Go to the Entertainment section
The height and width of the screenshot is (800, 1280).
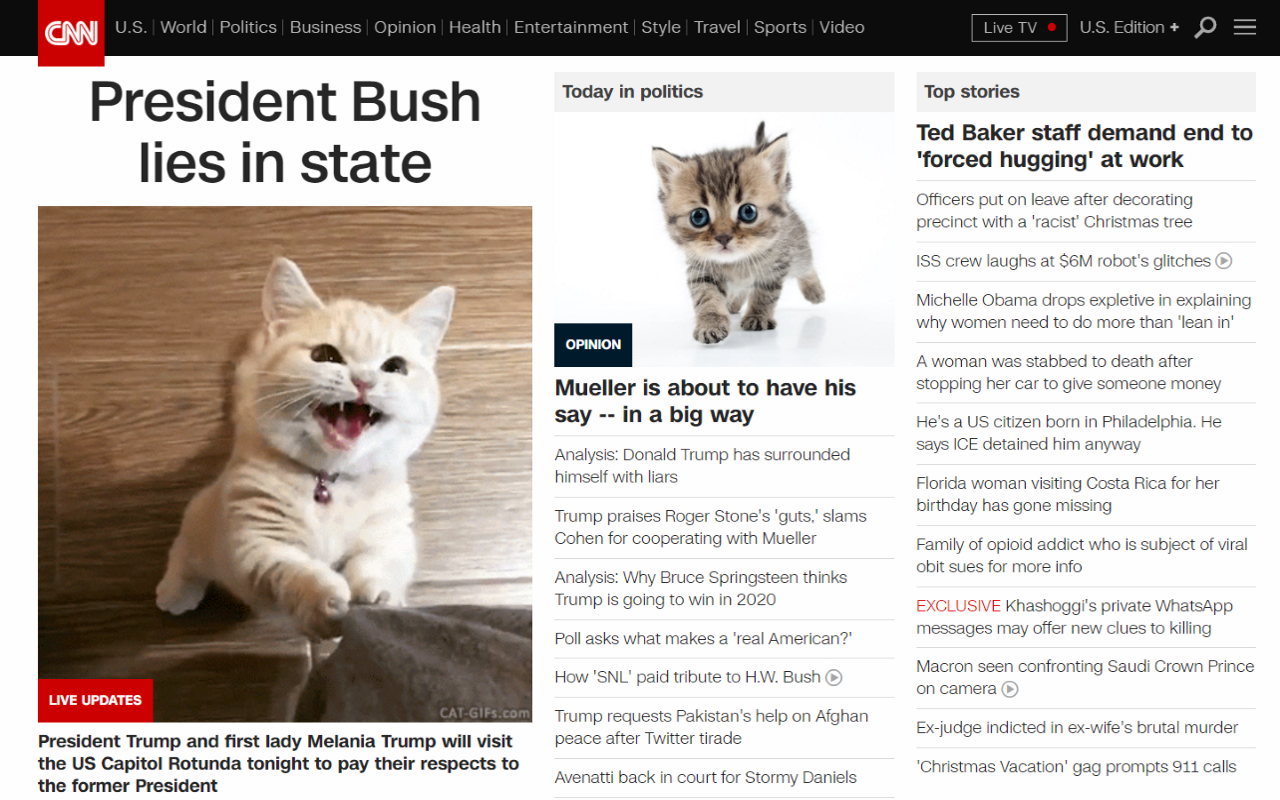coord(571,27)
